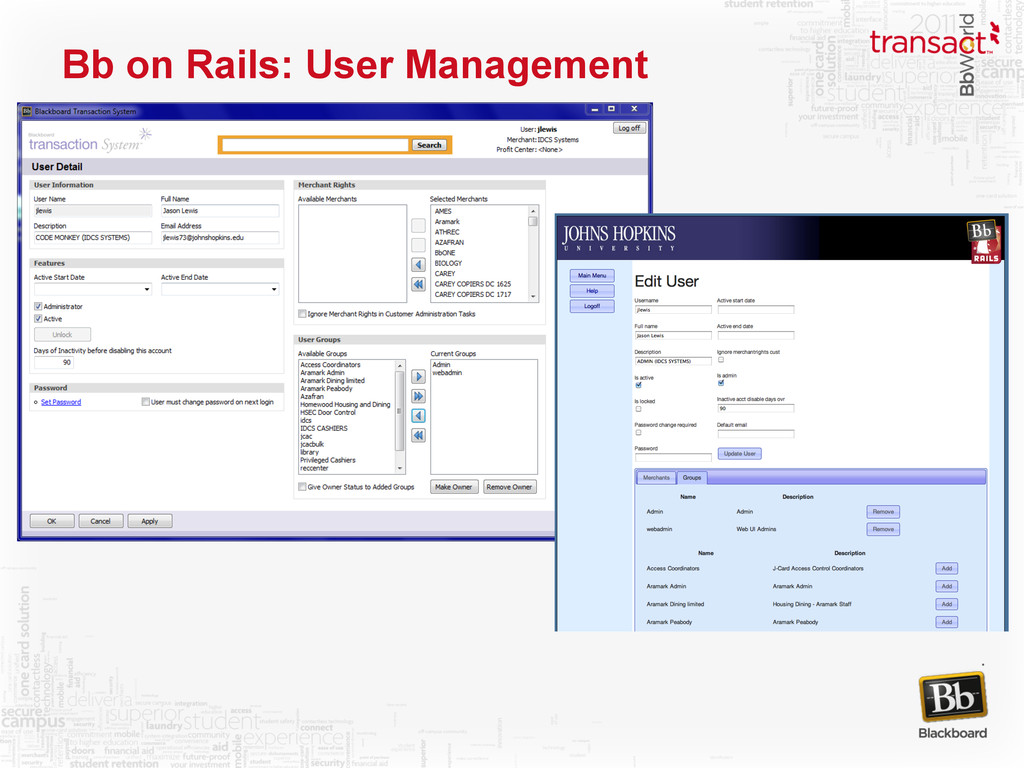Click the Search button
1024x768 pixels.
click(429, 145)
